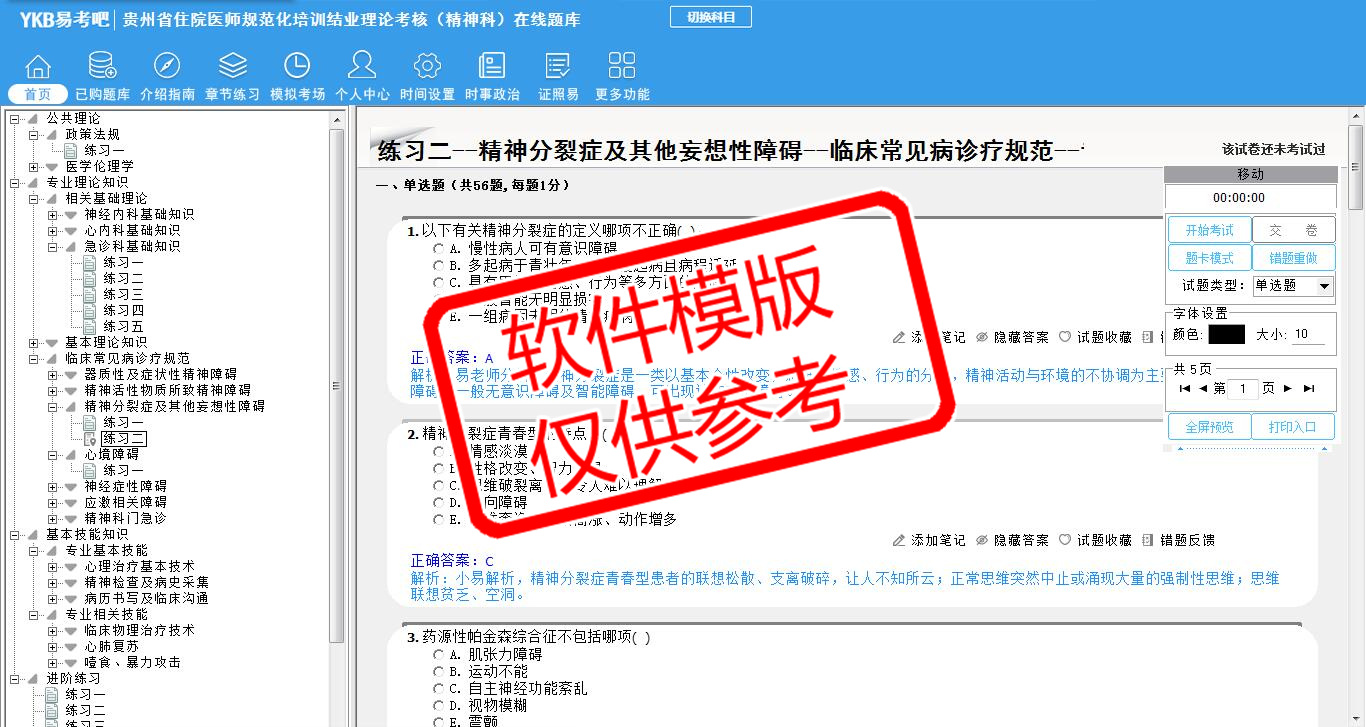Image resolution: width=1366 pixels, height=727 pixels.
Task: Click the 开始考试 button
Action: (x=1209, y=230)
